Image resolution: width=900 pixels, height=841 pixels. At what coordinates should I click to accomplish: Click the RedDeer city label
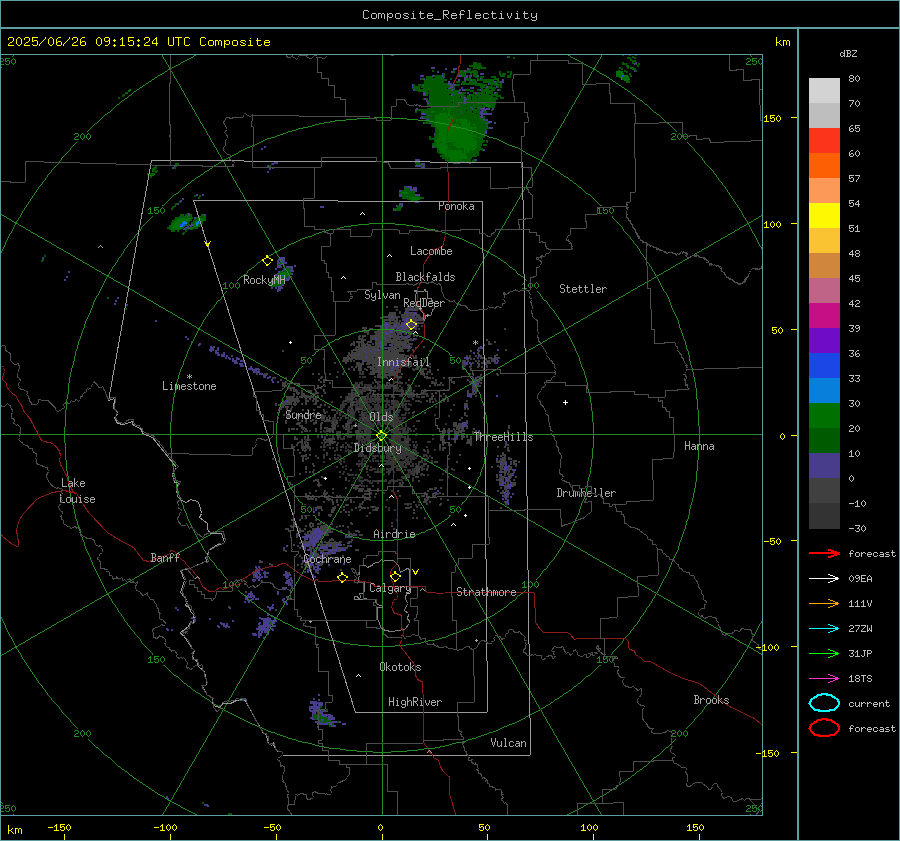click(x=424, y=303)
